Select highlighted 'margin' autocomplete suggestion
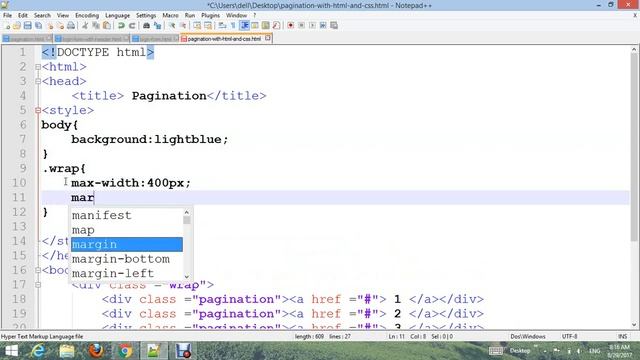The image size is (640, 360). coord(127,244)
